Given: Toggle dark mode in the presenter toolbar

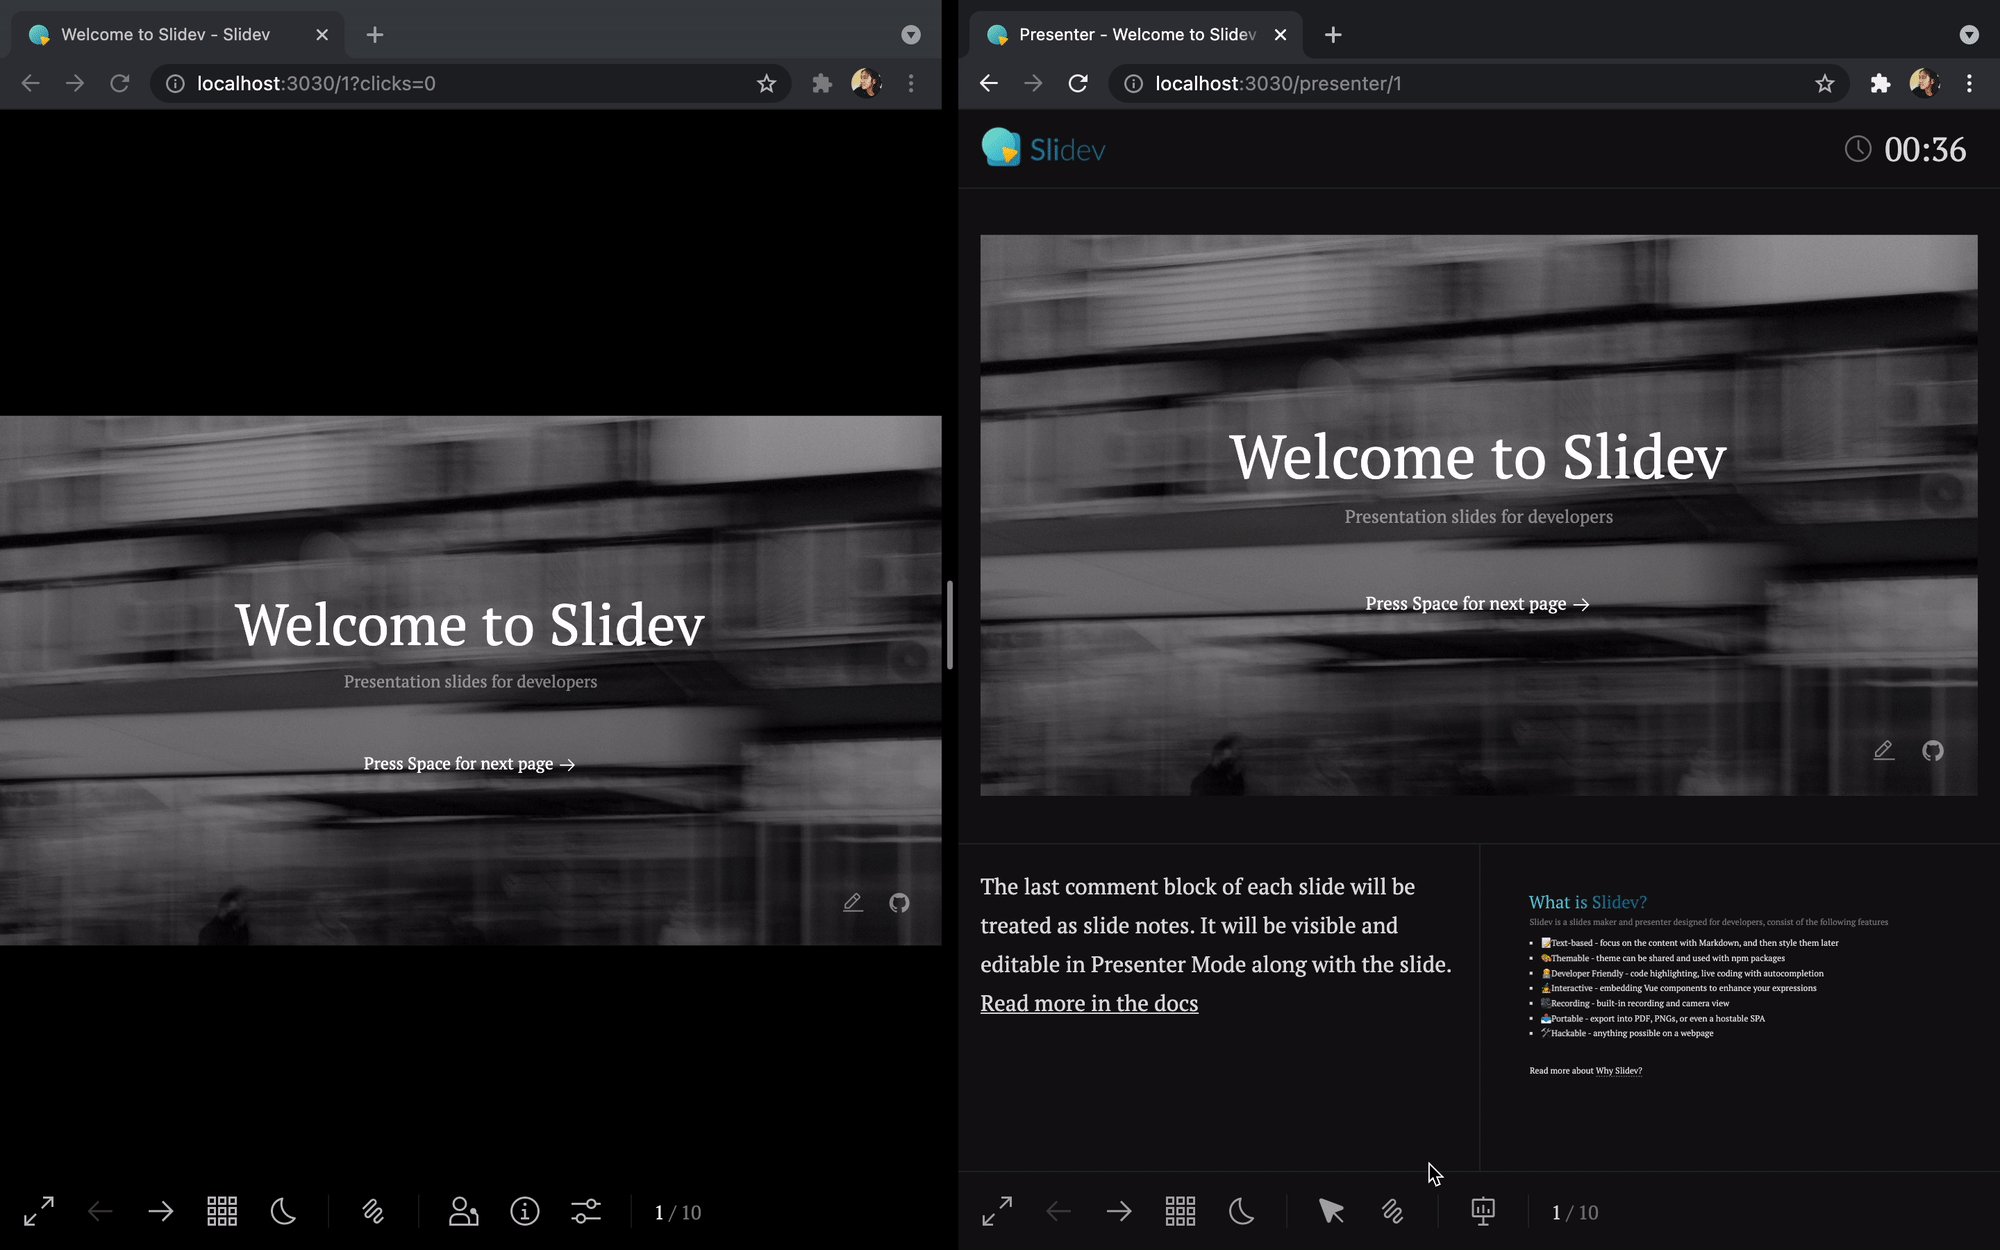Looking at the screenshot, I should pos(1242,1211).
